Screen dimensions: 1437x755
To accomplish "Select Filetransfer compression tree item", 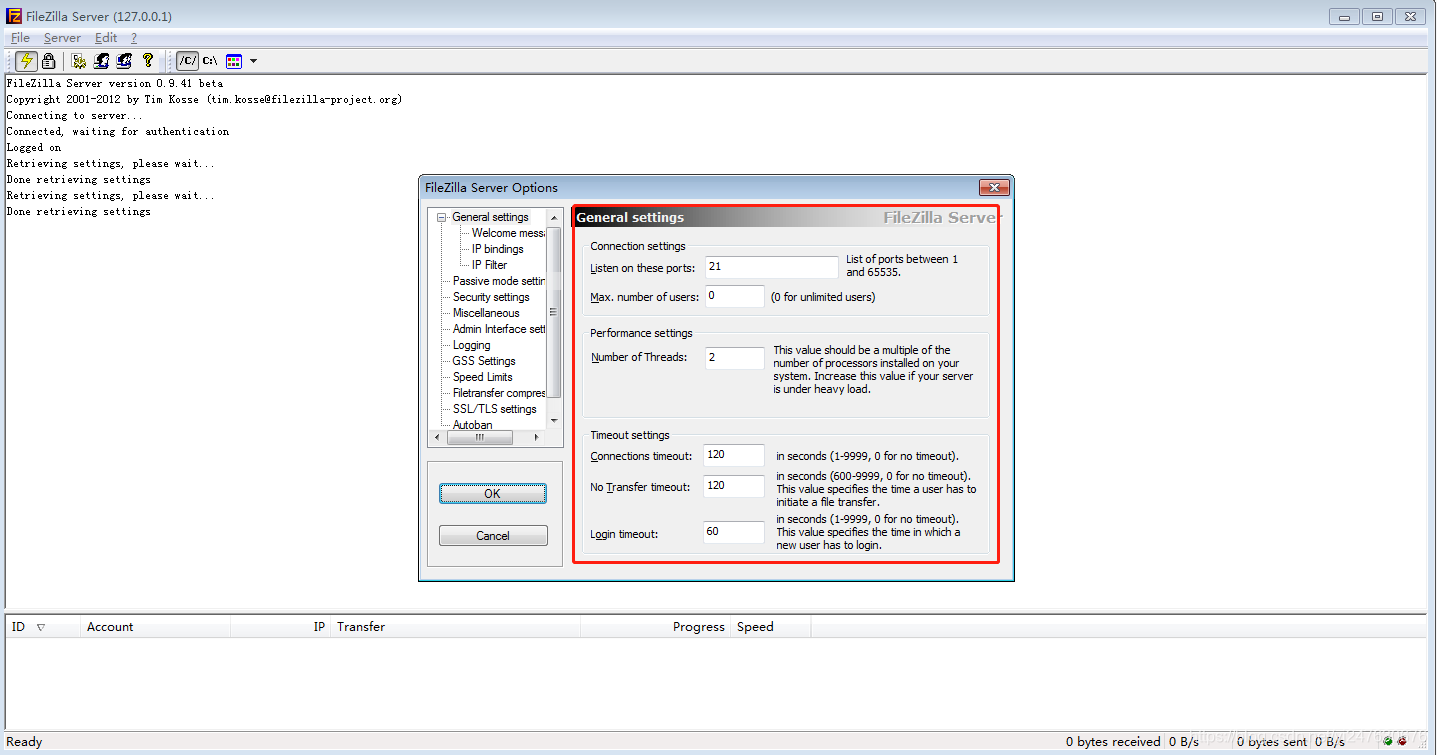I will 499,393.
